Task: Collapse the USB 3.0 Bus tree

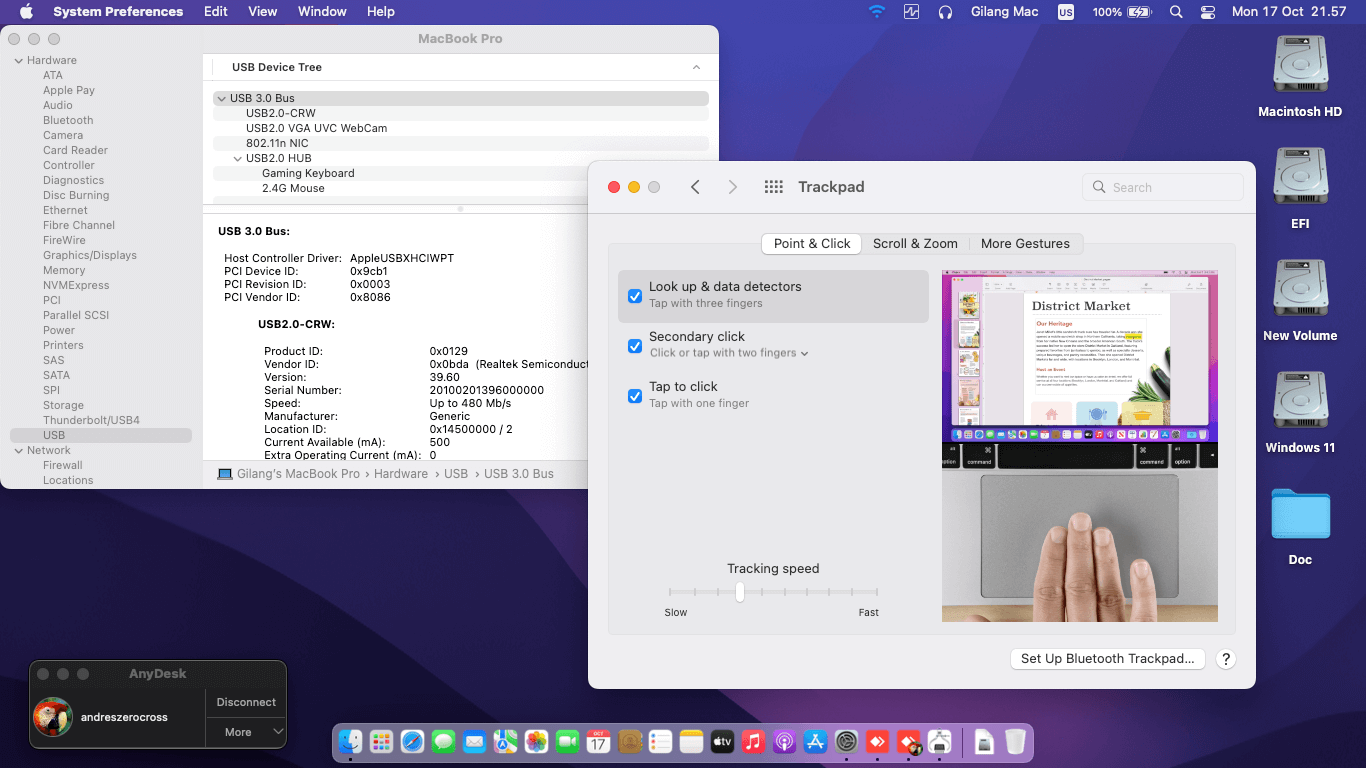Action: (221, 98)
